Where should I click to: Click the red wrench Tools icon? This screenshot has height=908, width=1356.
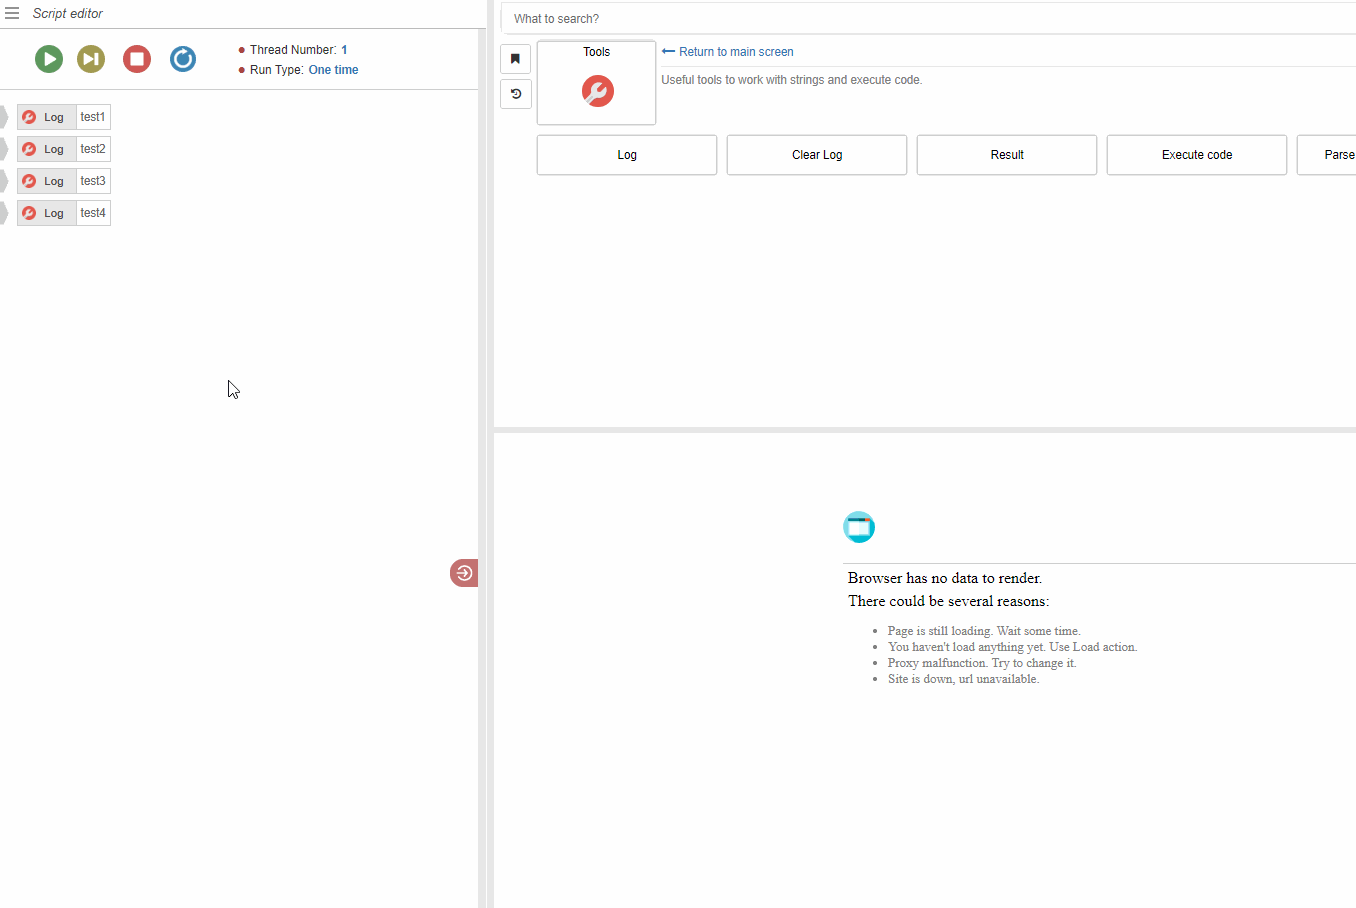(x=597, y=91)
